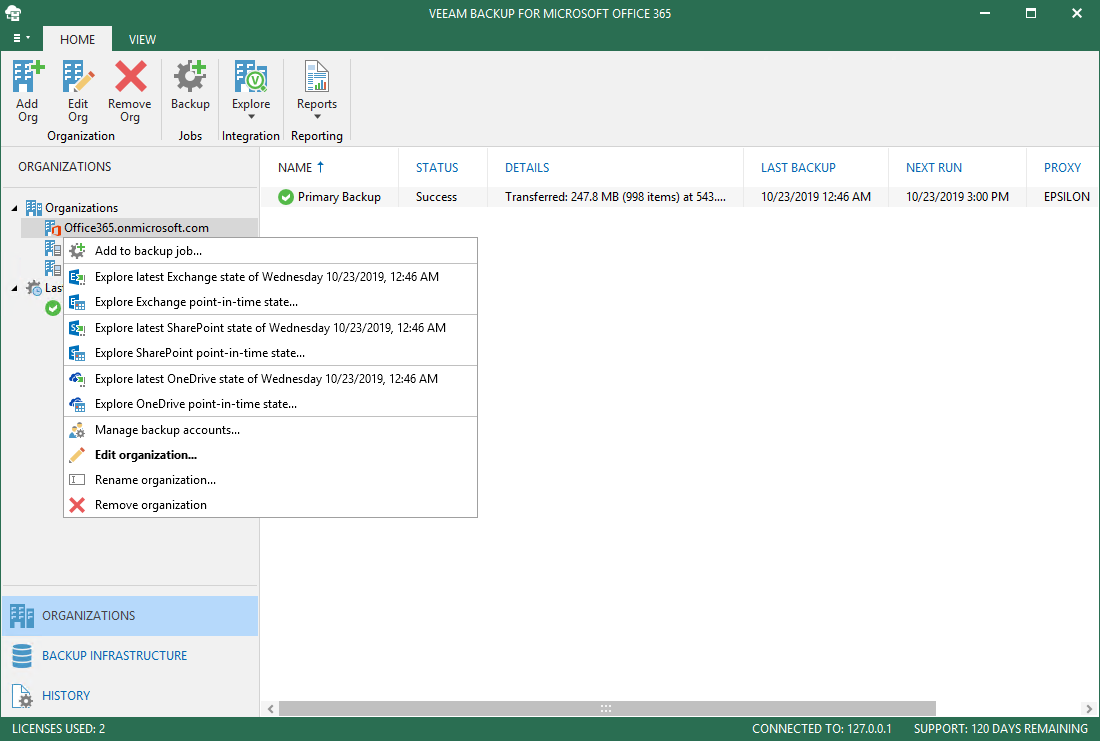
Task: Expand the Explore dropdown arrow
Action: 251,117
